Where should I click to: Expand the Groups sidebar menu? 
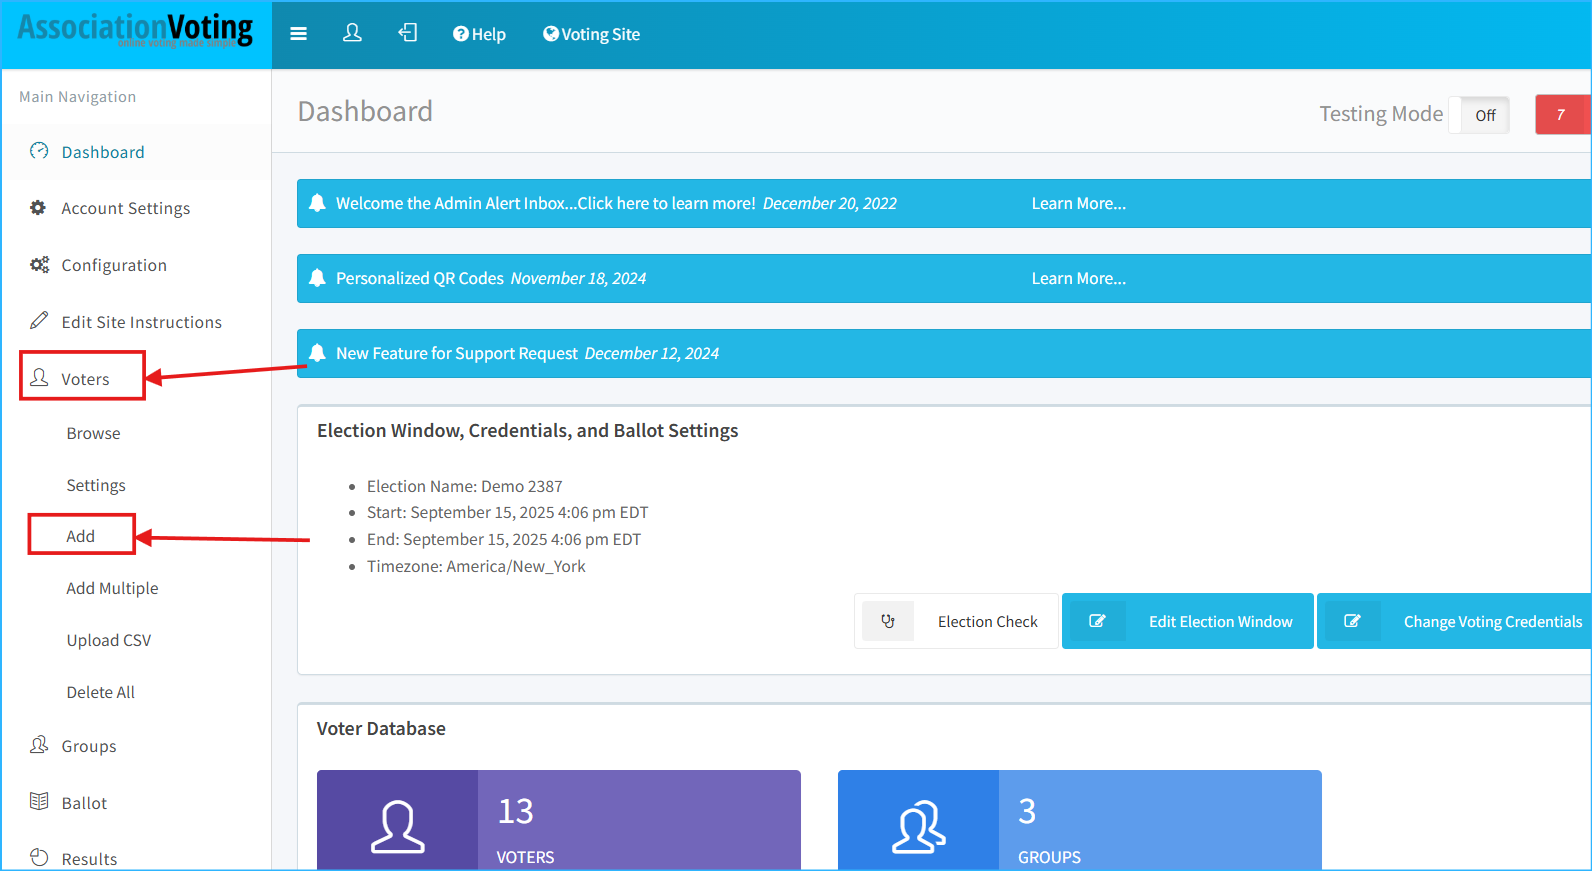(88, 746)
